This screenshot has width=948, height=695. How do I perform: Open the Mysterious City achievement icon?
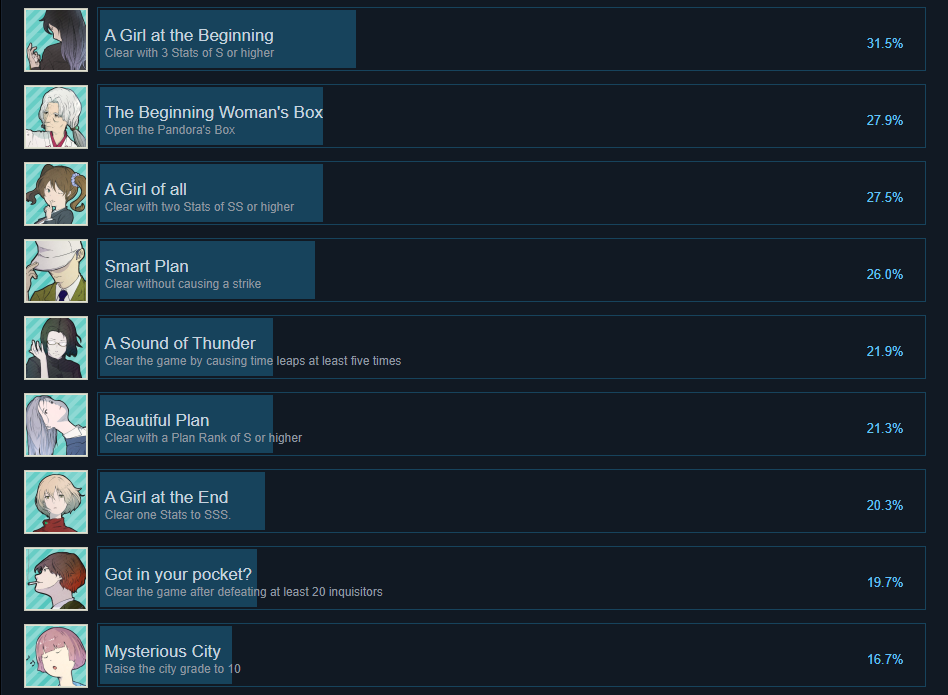point(56,656)
